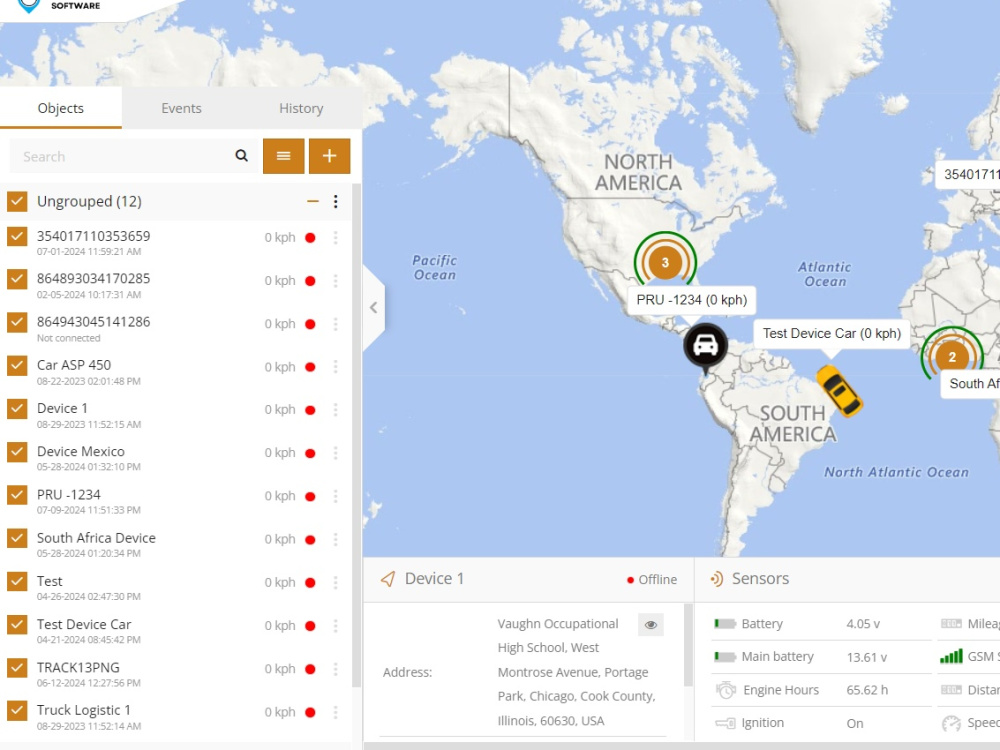Select Truck Logistic 1 in list
The width and height of the screenshot is (1000, 750).
pyautogui.click(x=84, y=710)
